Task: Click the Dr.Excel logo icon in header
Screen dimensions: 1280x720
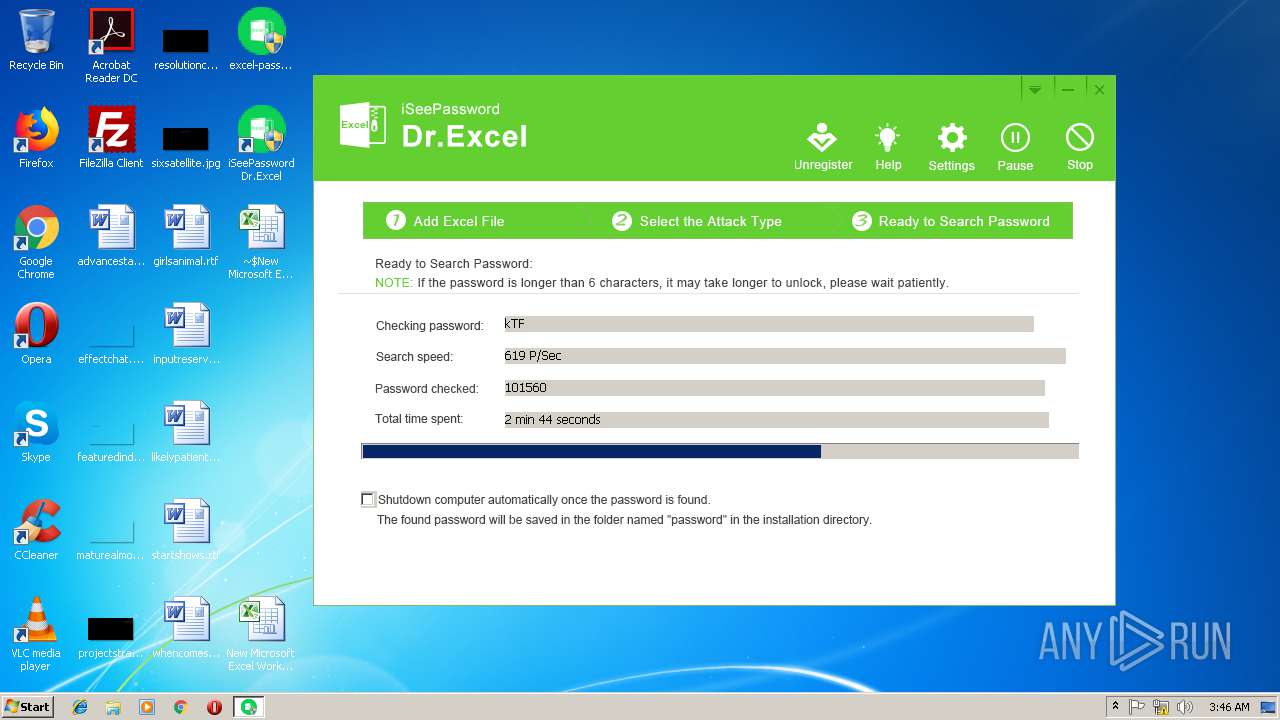Action: (362, 125)
